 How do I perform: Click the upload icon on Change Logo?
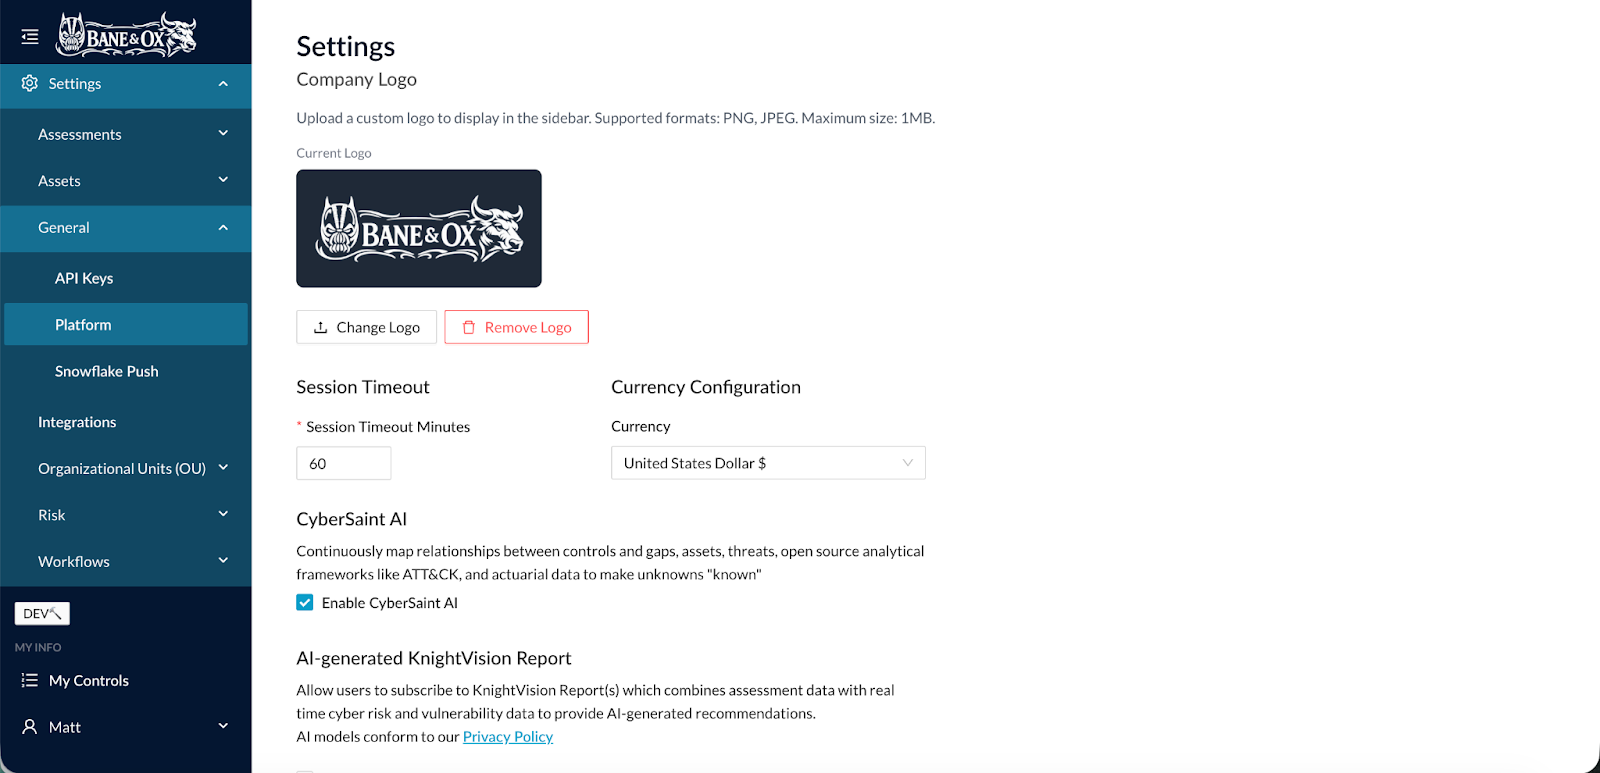pyautogui.click(x=321, y=328)
